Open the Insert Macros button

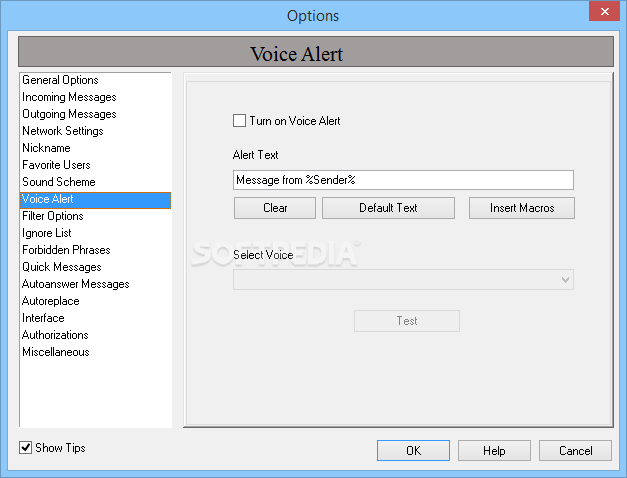522,208
